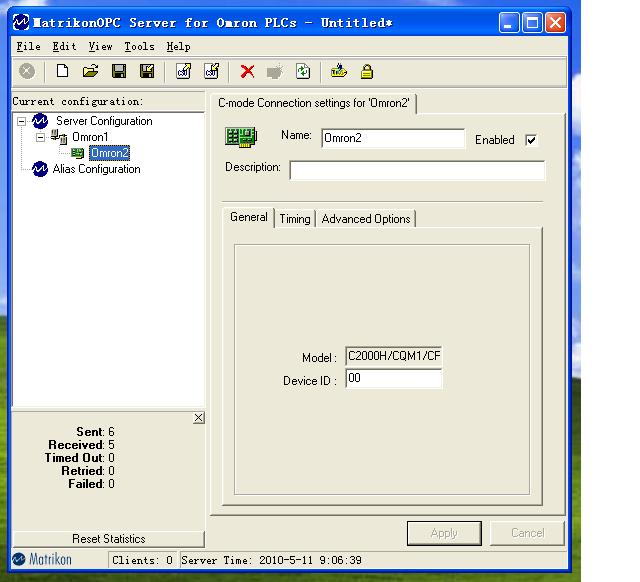
Task: Open a configuration file with folder icon
Action: click(x=90, y=71)
